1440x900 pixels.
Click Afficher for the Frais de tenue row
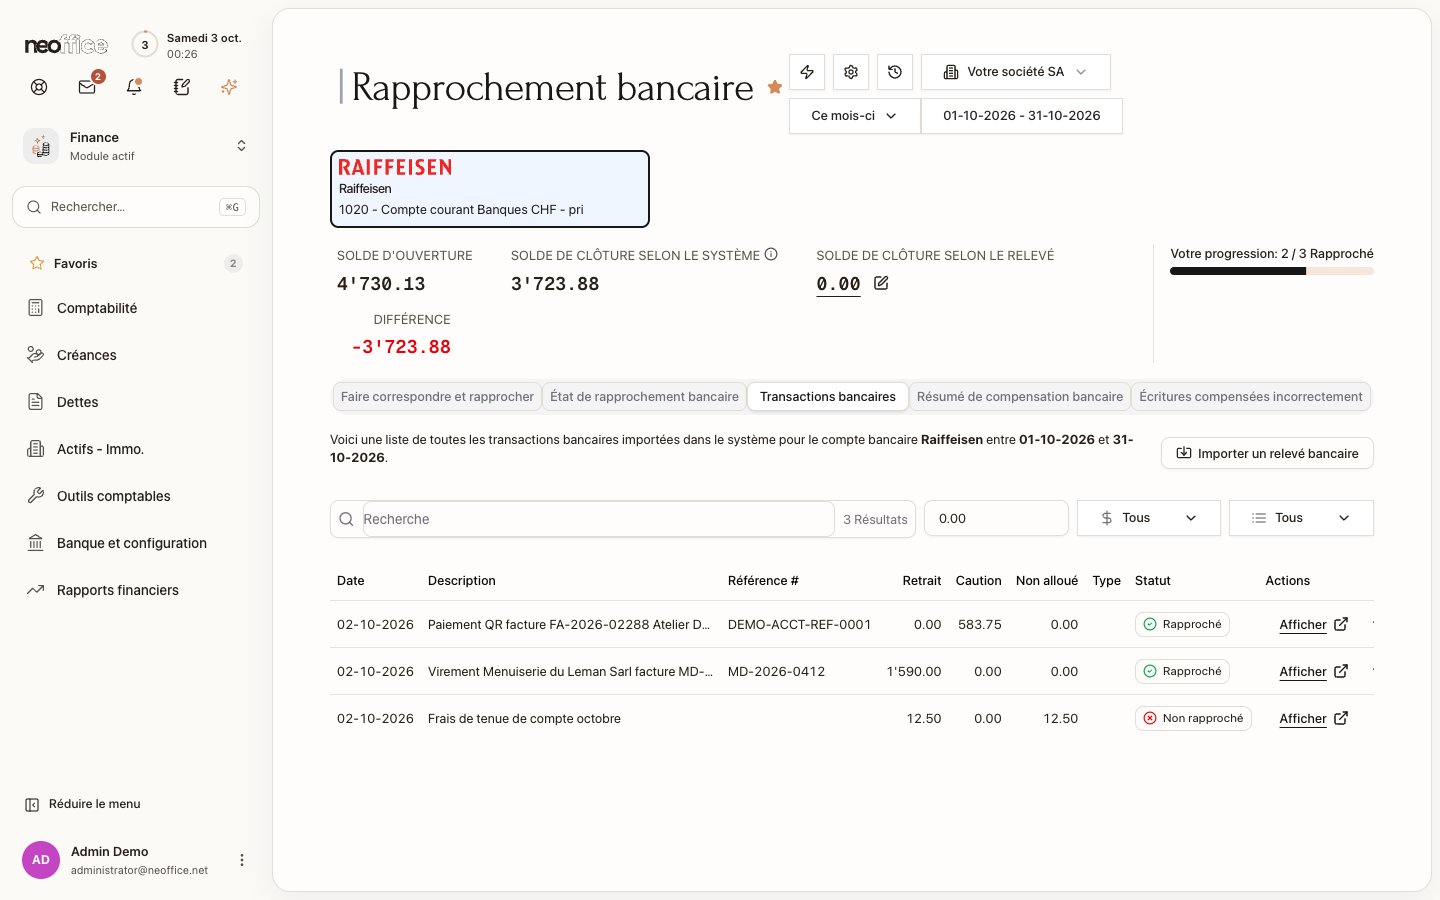1314,719
